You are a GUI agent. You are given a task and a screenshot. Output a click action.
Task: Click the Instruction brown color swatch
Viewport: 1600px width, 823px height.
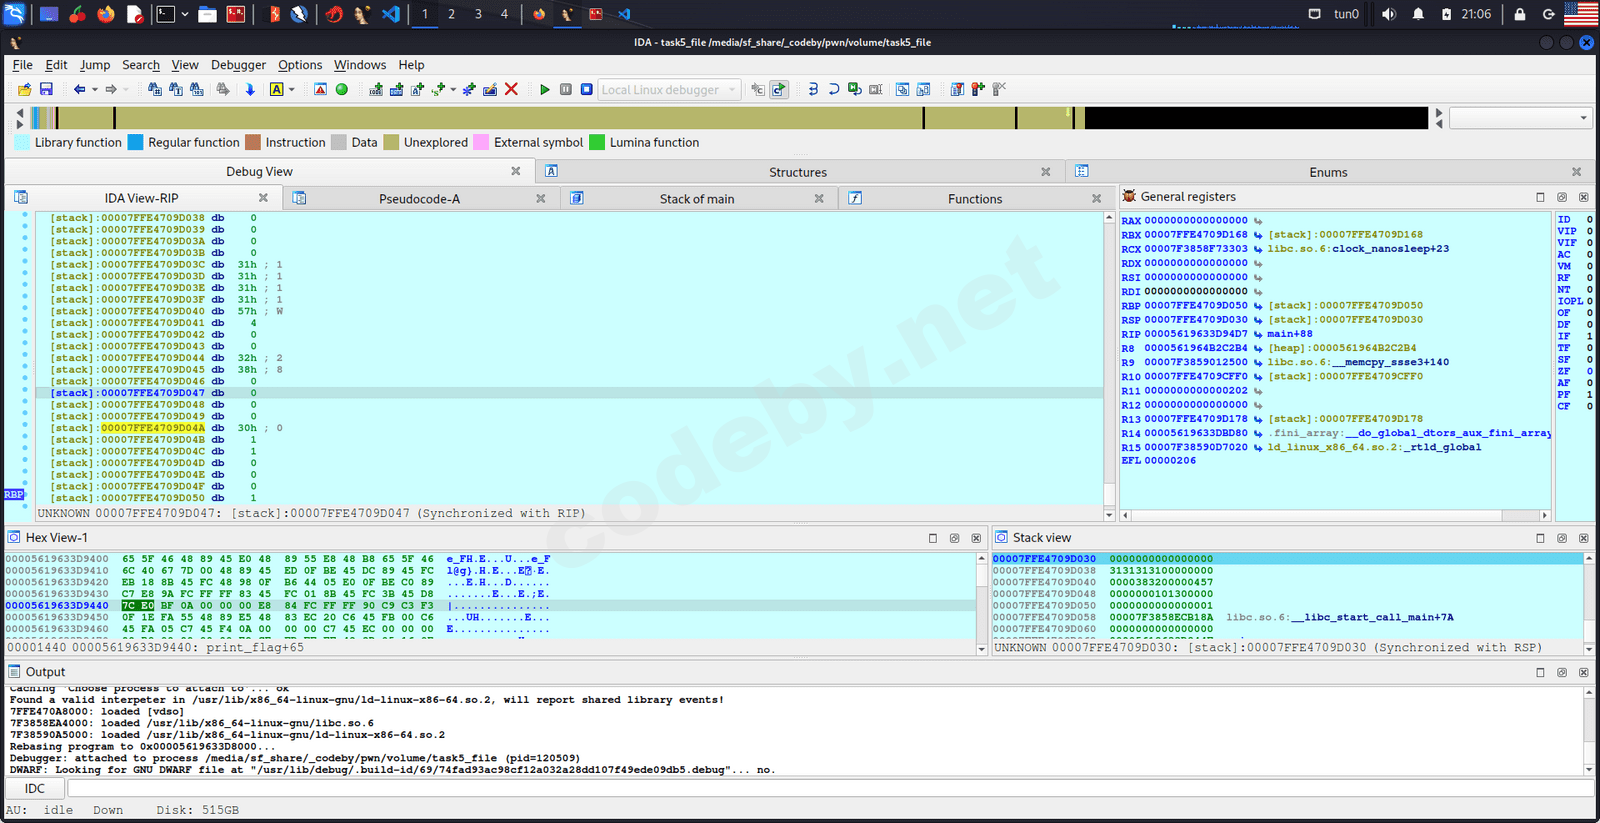point(253,143)
